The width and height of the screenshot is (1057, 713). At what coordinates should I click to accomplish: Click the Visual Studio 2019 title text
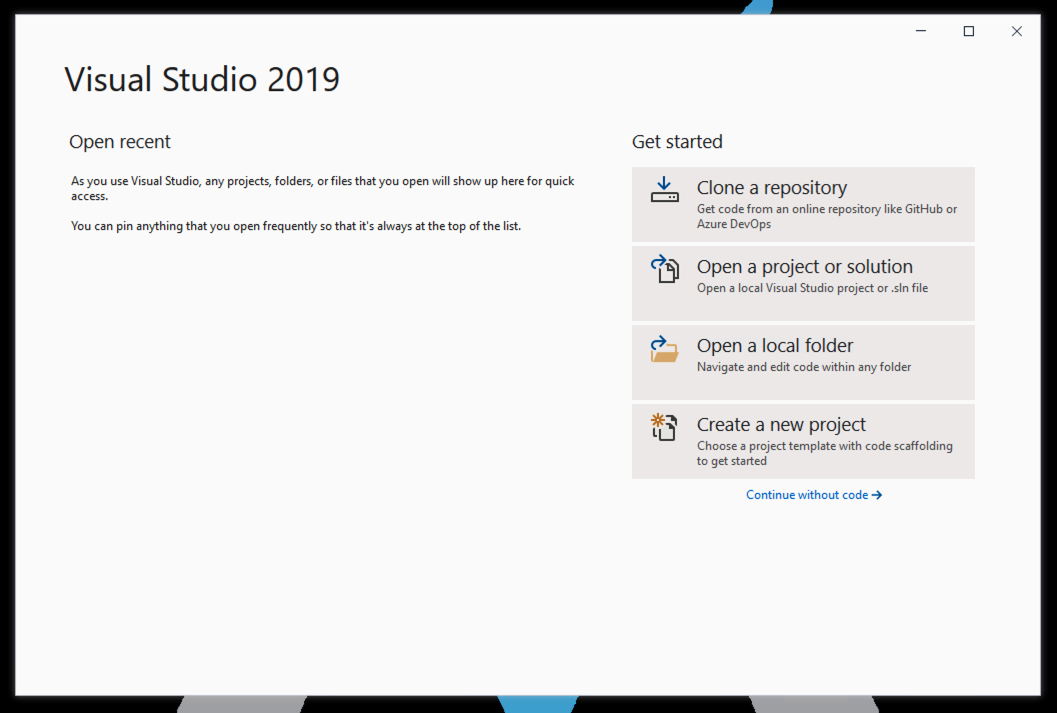click(202, 79)
